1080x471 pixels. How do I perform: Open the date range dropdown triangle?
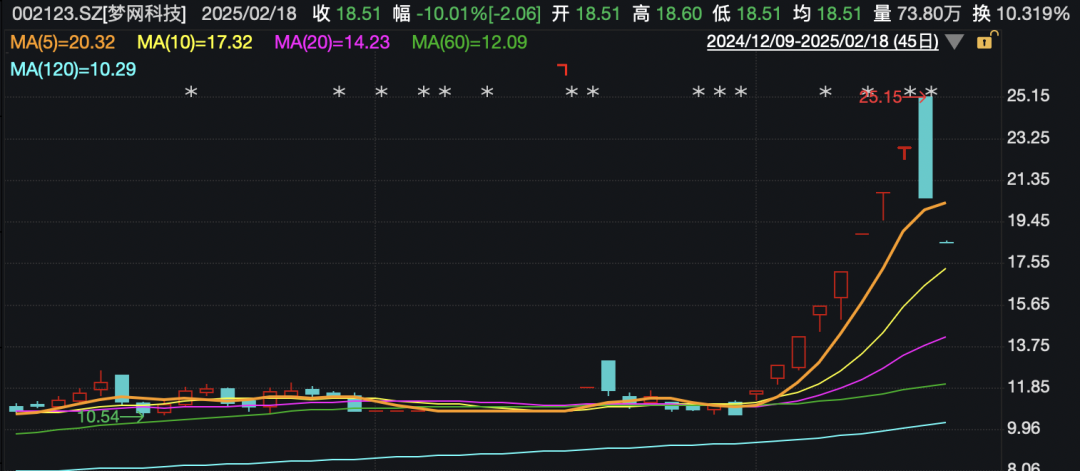[x=956, y=42]
